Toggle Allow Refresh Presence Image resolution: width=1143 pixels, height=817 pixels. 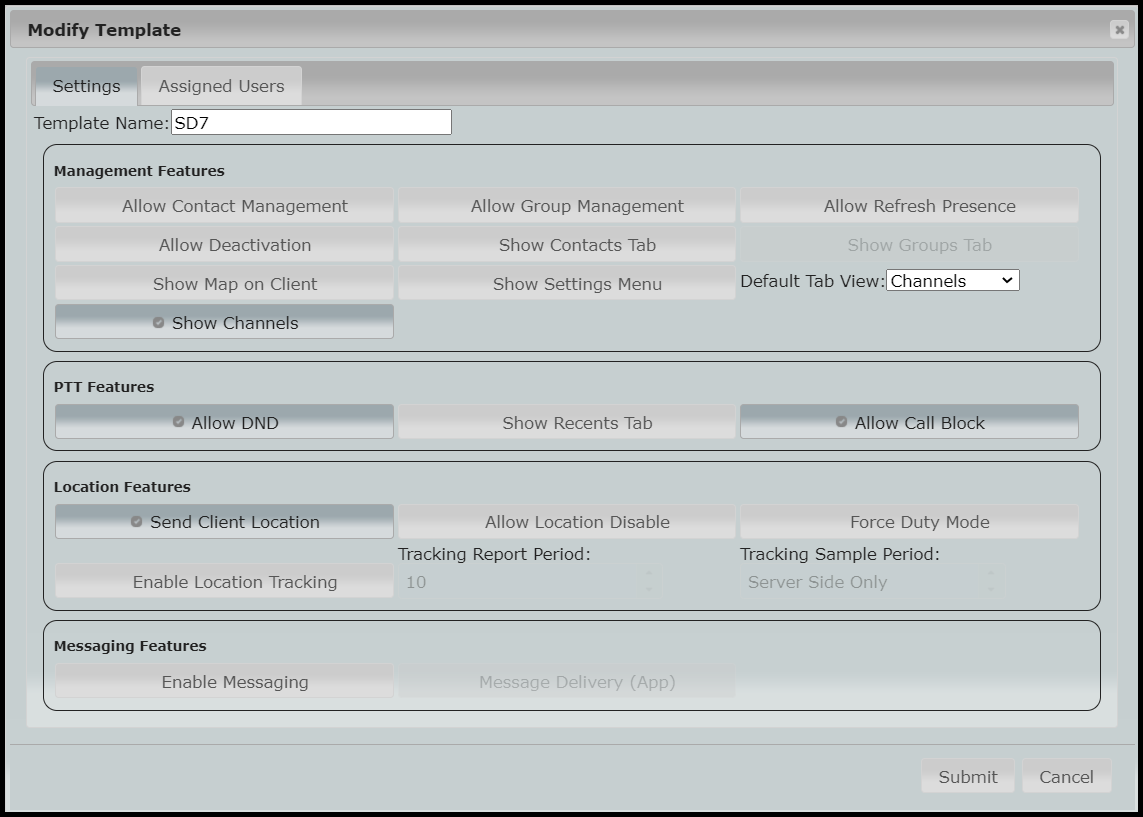tap(909, 205)
